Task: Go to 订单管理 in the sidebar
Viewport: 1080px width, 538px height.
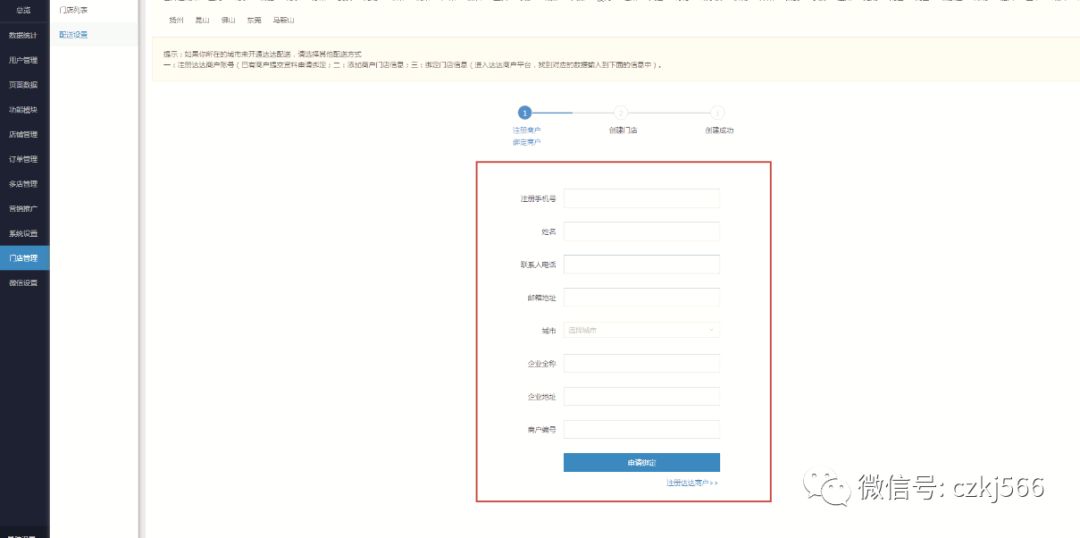Action: click(x=24, y=159)
